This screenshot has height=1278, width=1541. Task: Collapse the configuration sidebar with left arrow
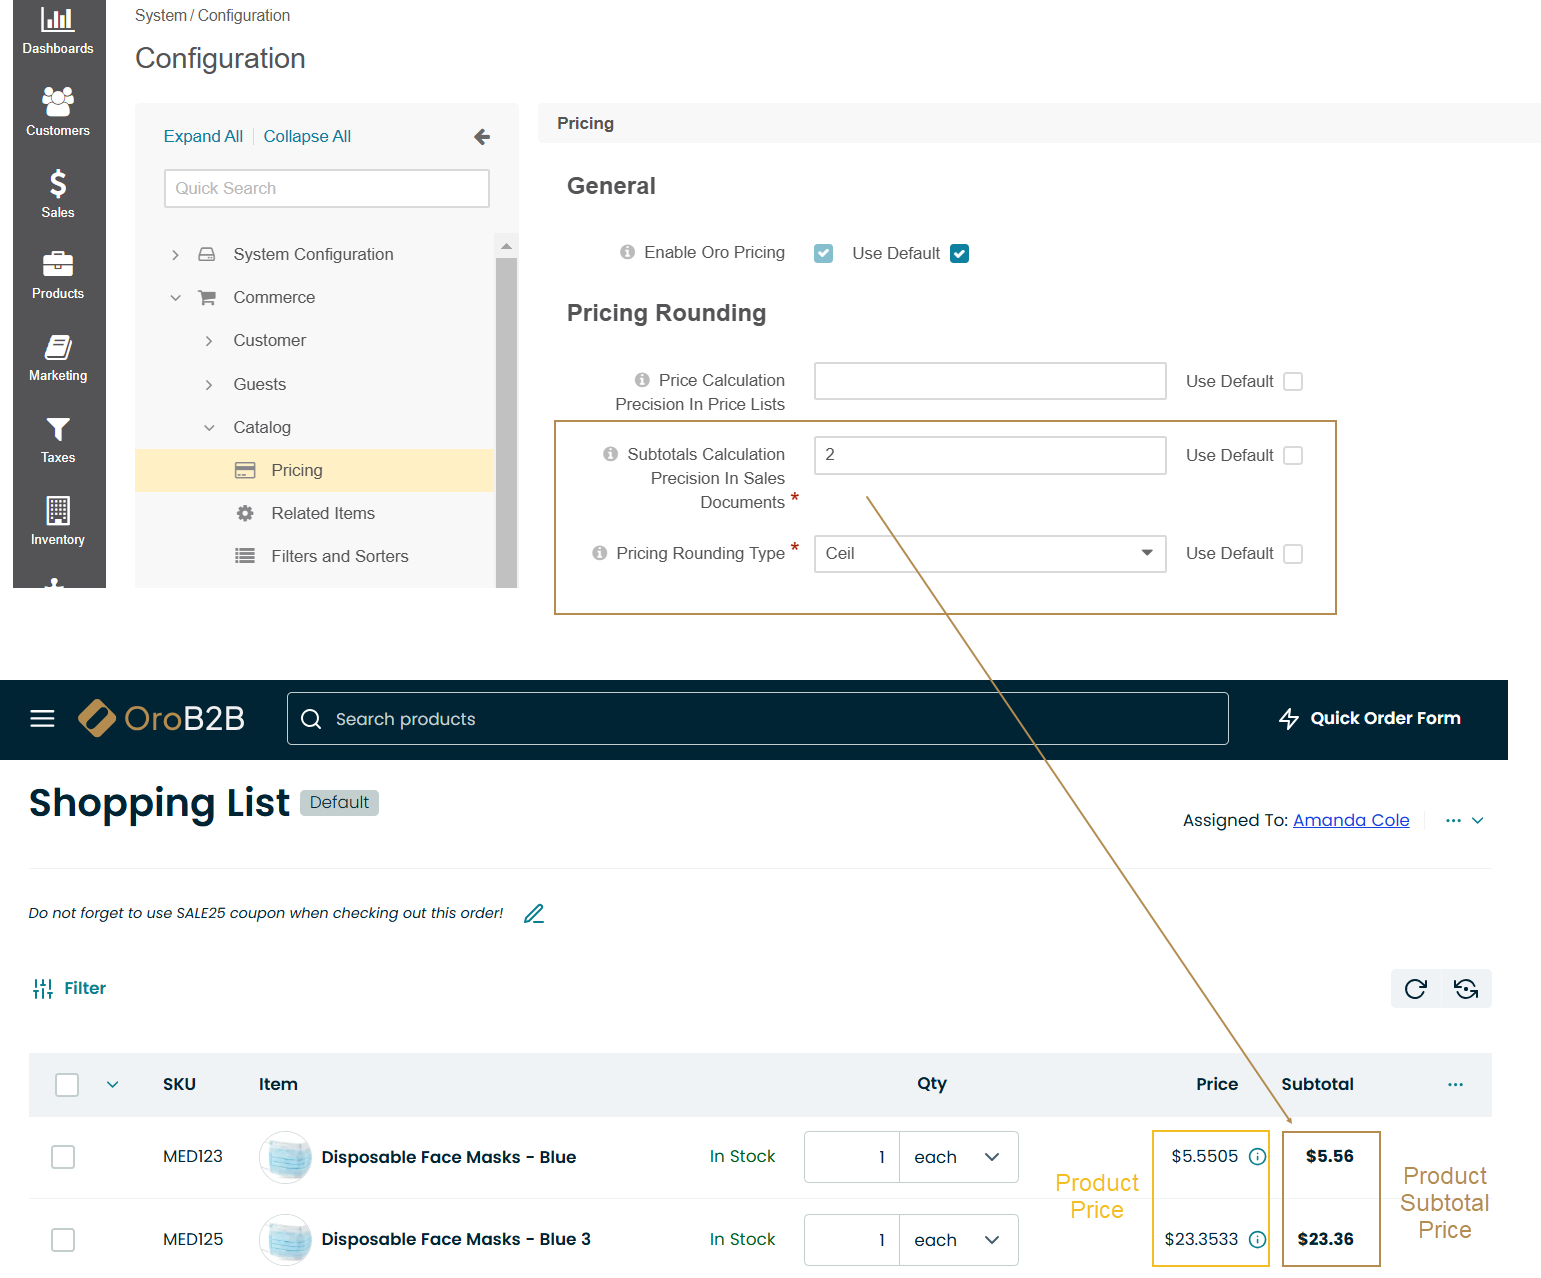point(482,137)
